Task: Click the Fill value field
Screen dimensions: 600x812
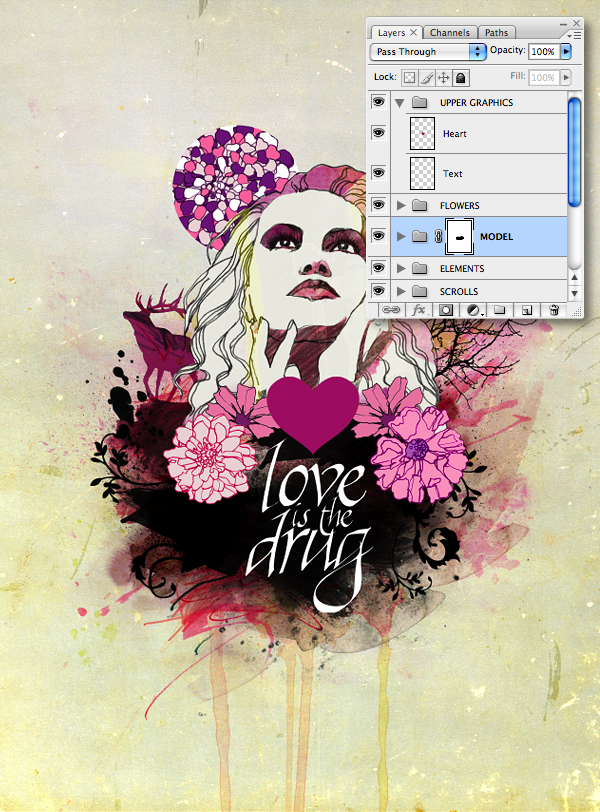Action: pos(544,77)
